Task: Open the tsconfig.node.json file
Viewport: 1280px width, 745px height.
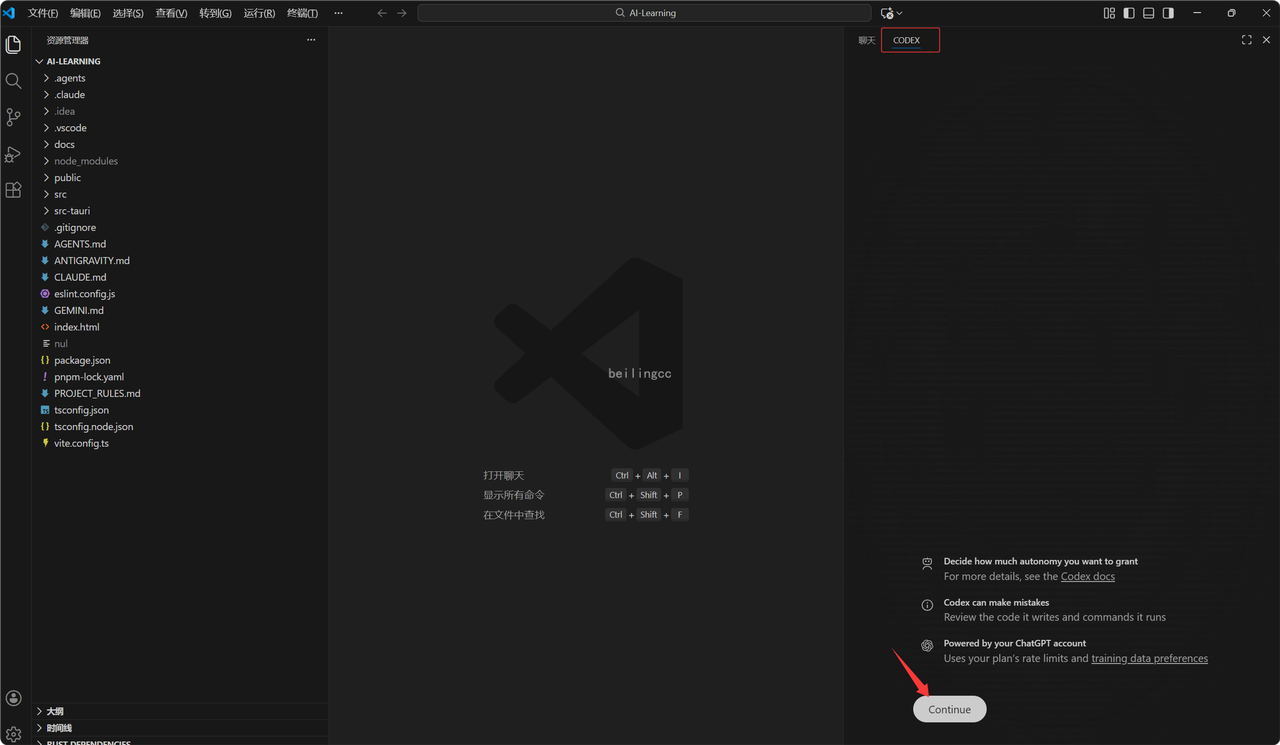Action: tap(93, 426)
